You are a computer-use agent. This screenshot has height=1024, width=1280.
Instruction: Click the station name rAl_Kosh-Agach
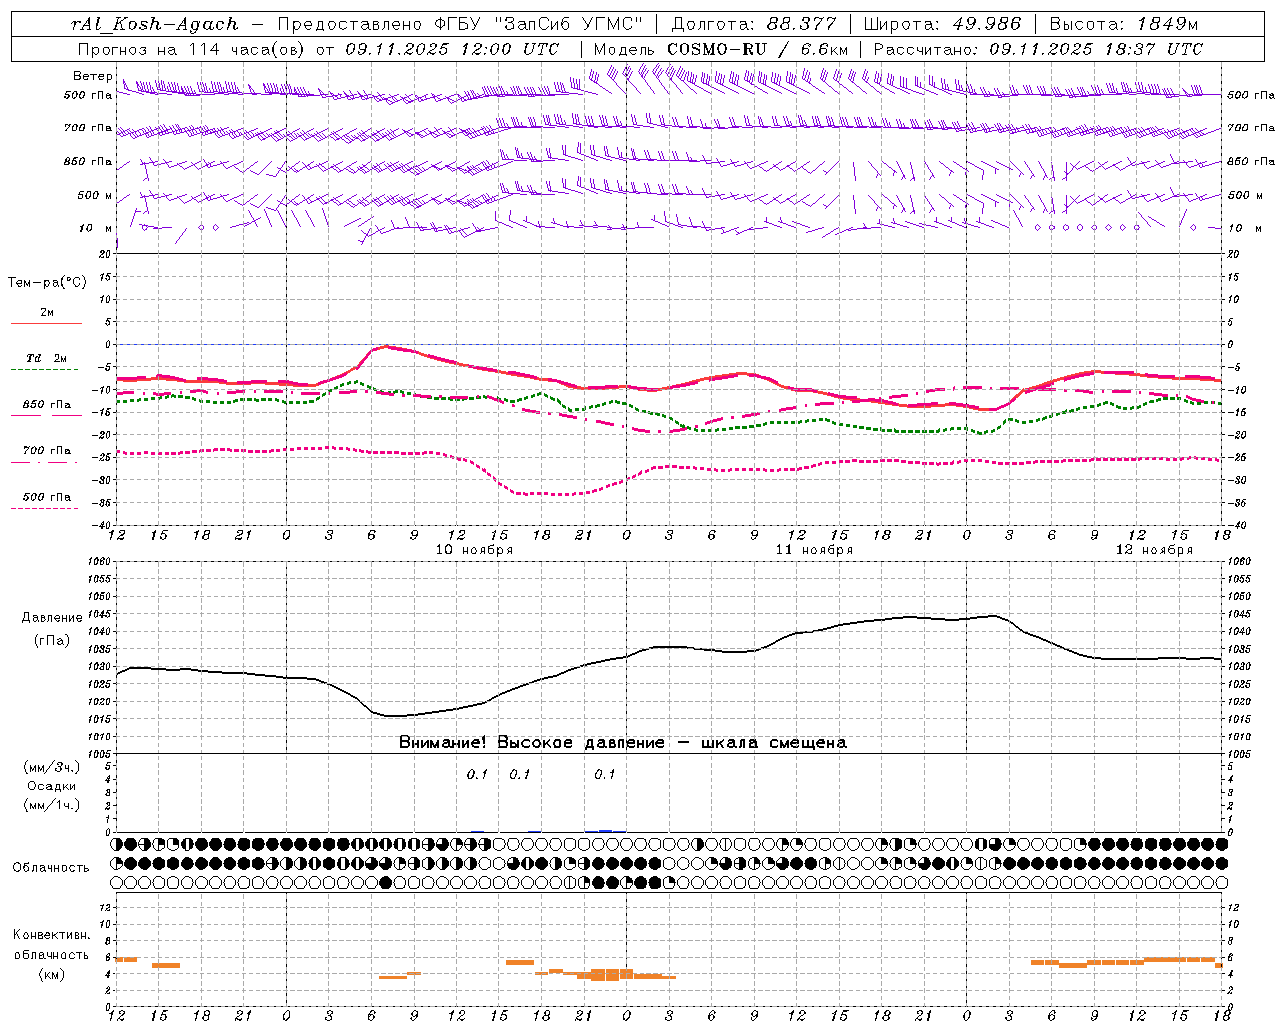(155, 24)
